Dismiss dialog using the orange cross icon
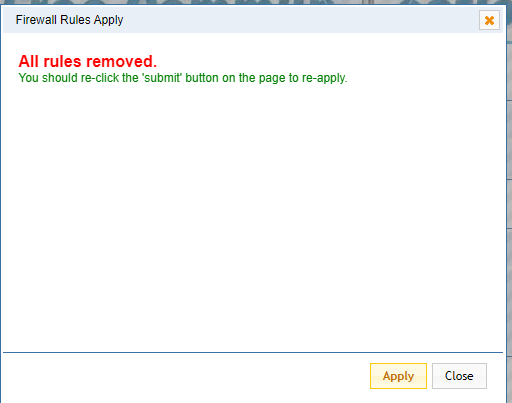The width and height of the screenshot is (512, 403). coord(489,20)
